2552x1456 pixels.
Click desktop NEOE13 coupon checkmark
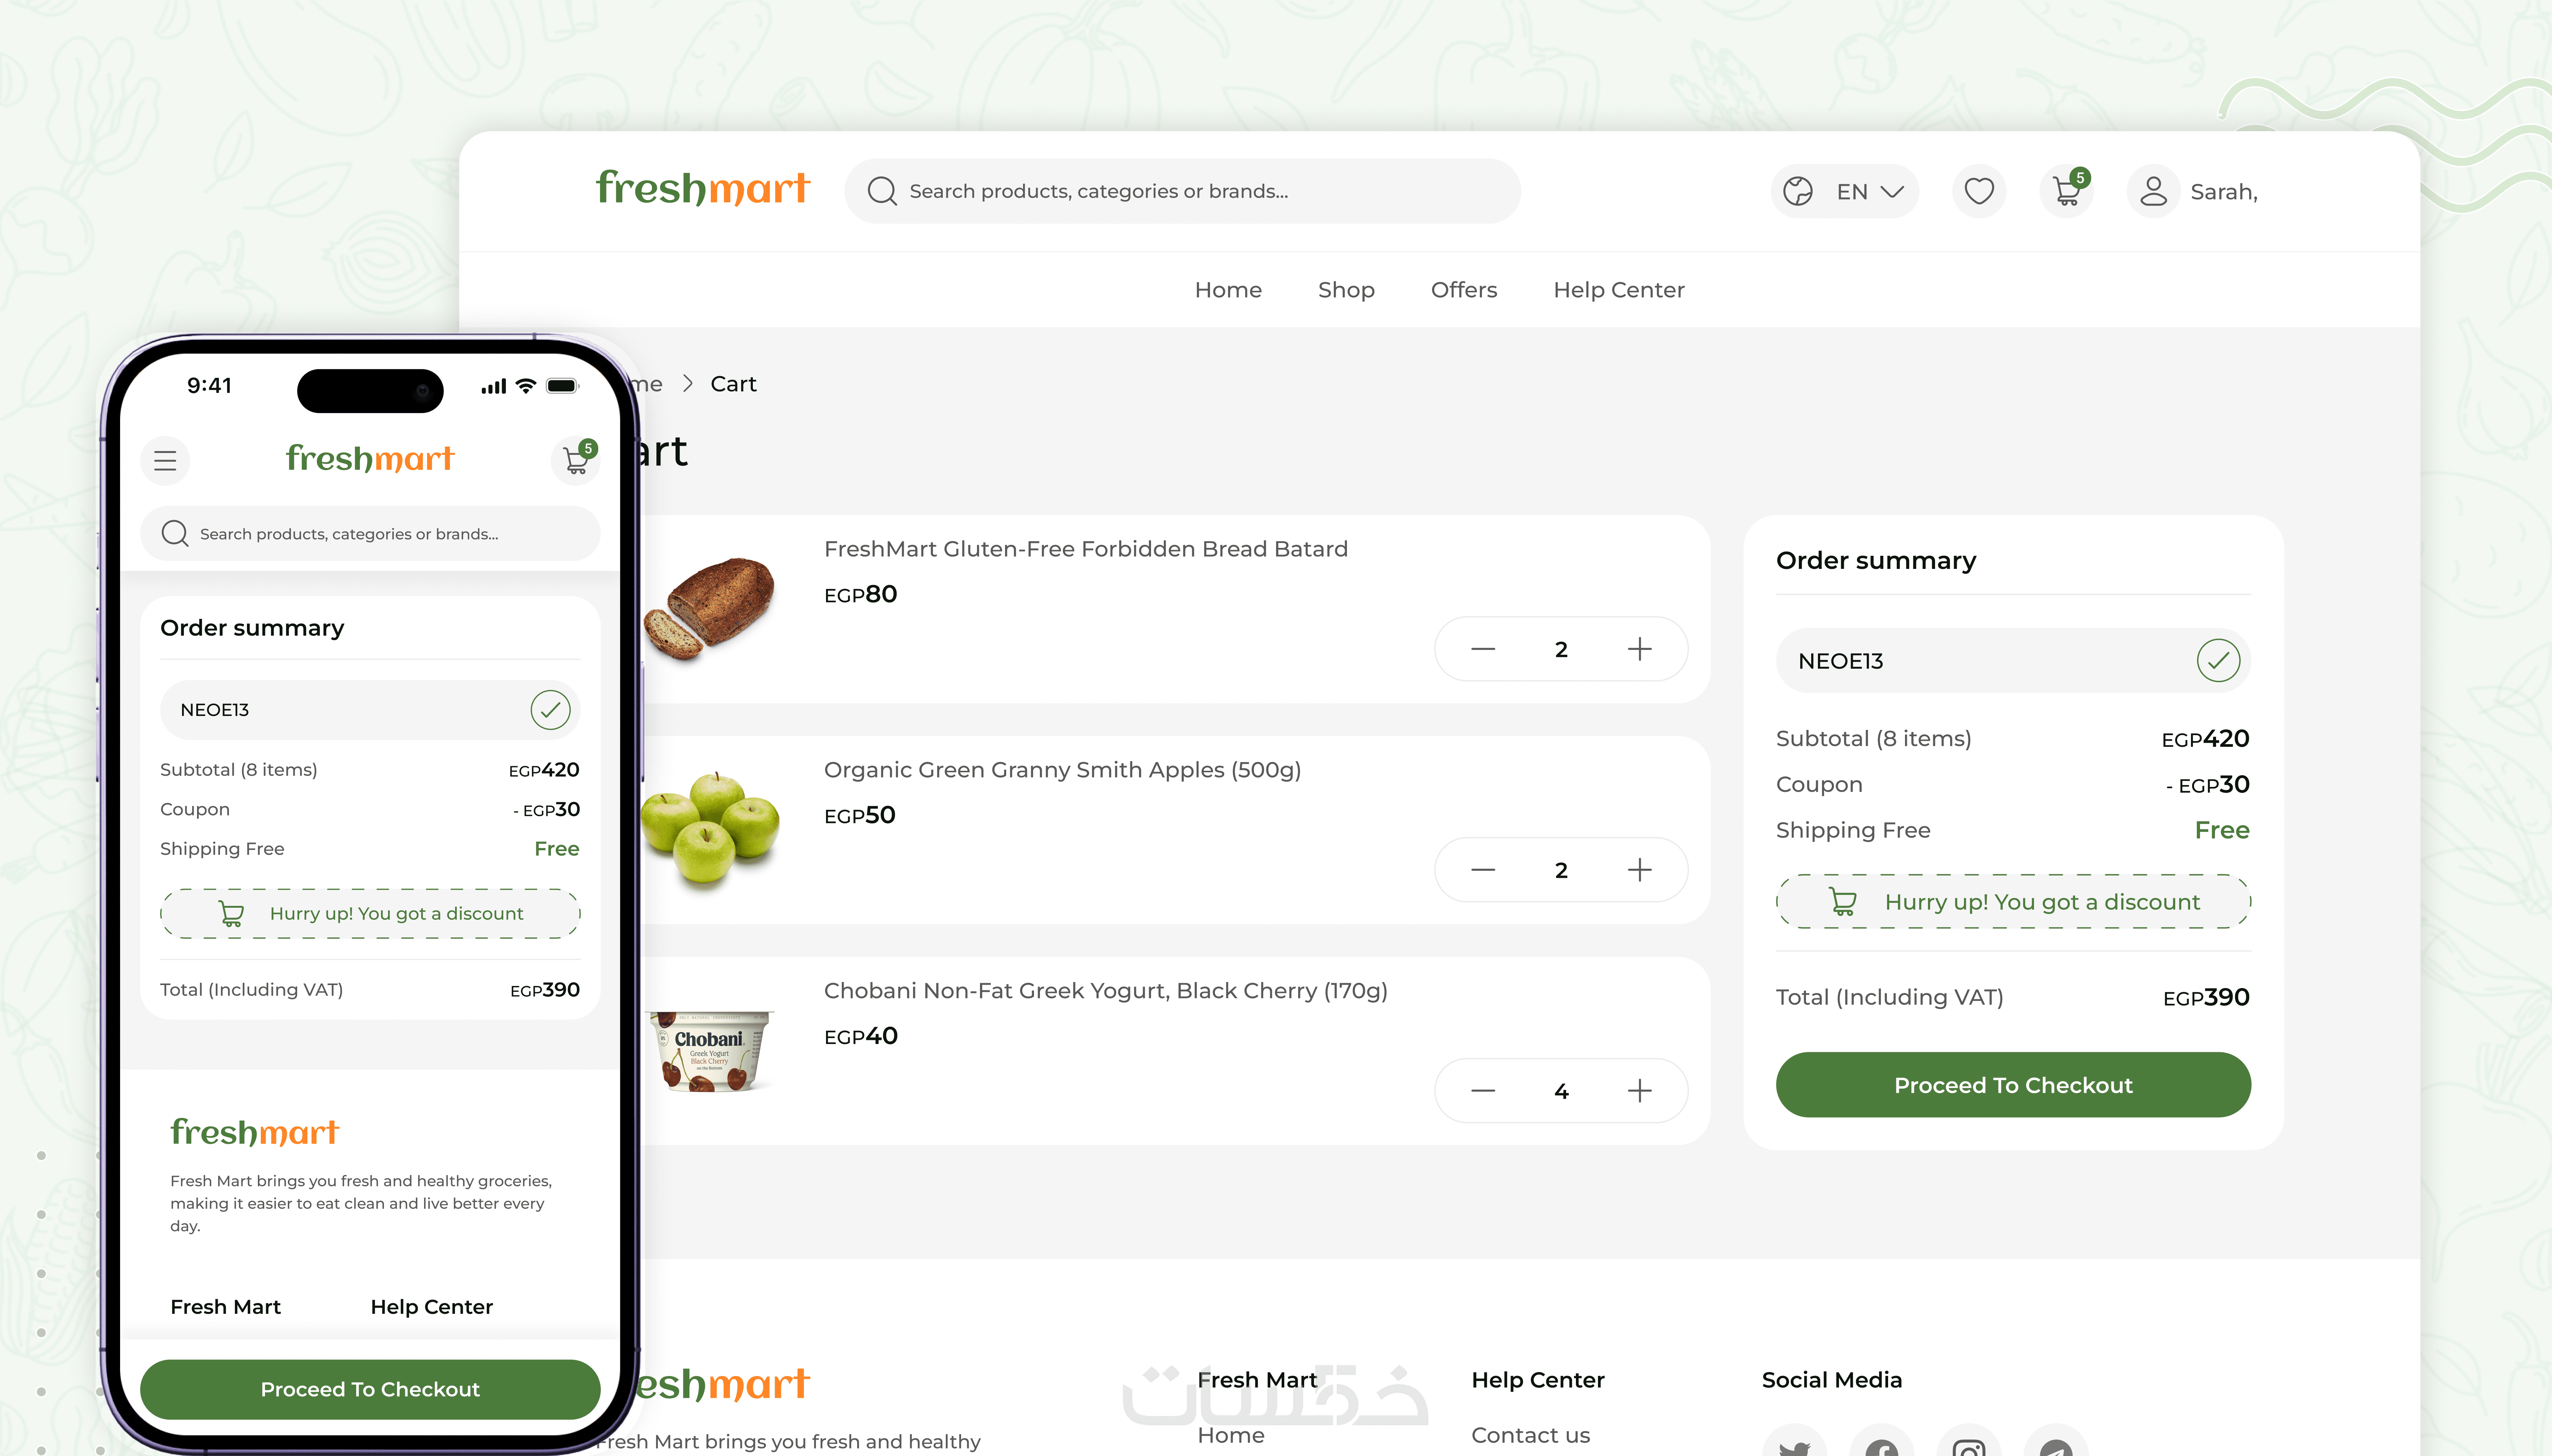[x=2218, y=661]
